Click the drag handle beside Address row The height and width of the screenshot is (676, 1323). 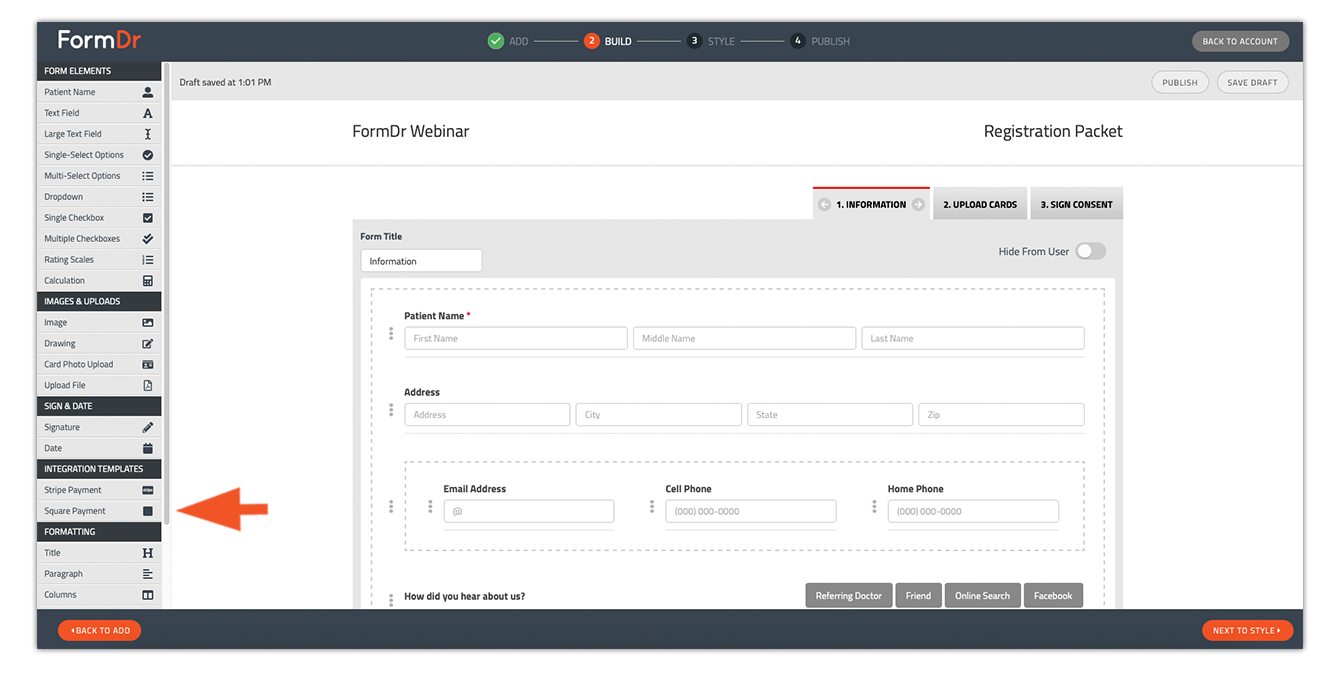(391, 410)
